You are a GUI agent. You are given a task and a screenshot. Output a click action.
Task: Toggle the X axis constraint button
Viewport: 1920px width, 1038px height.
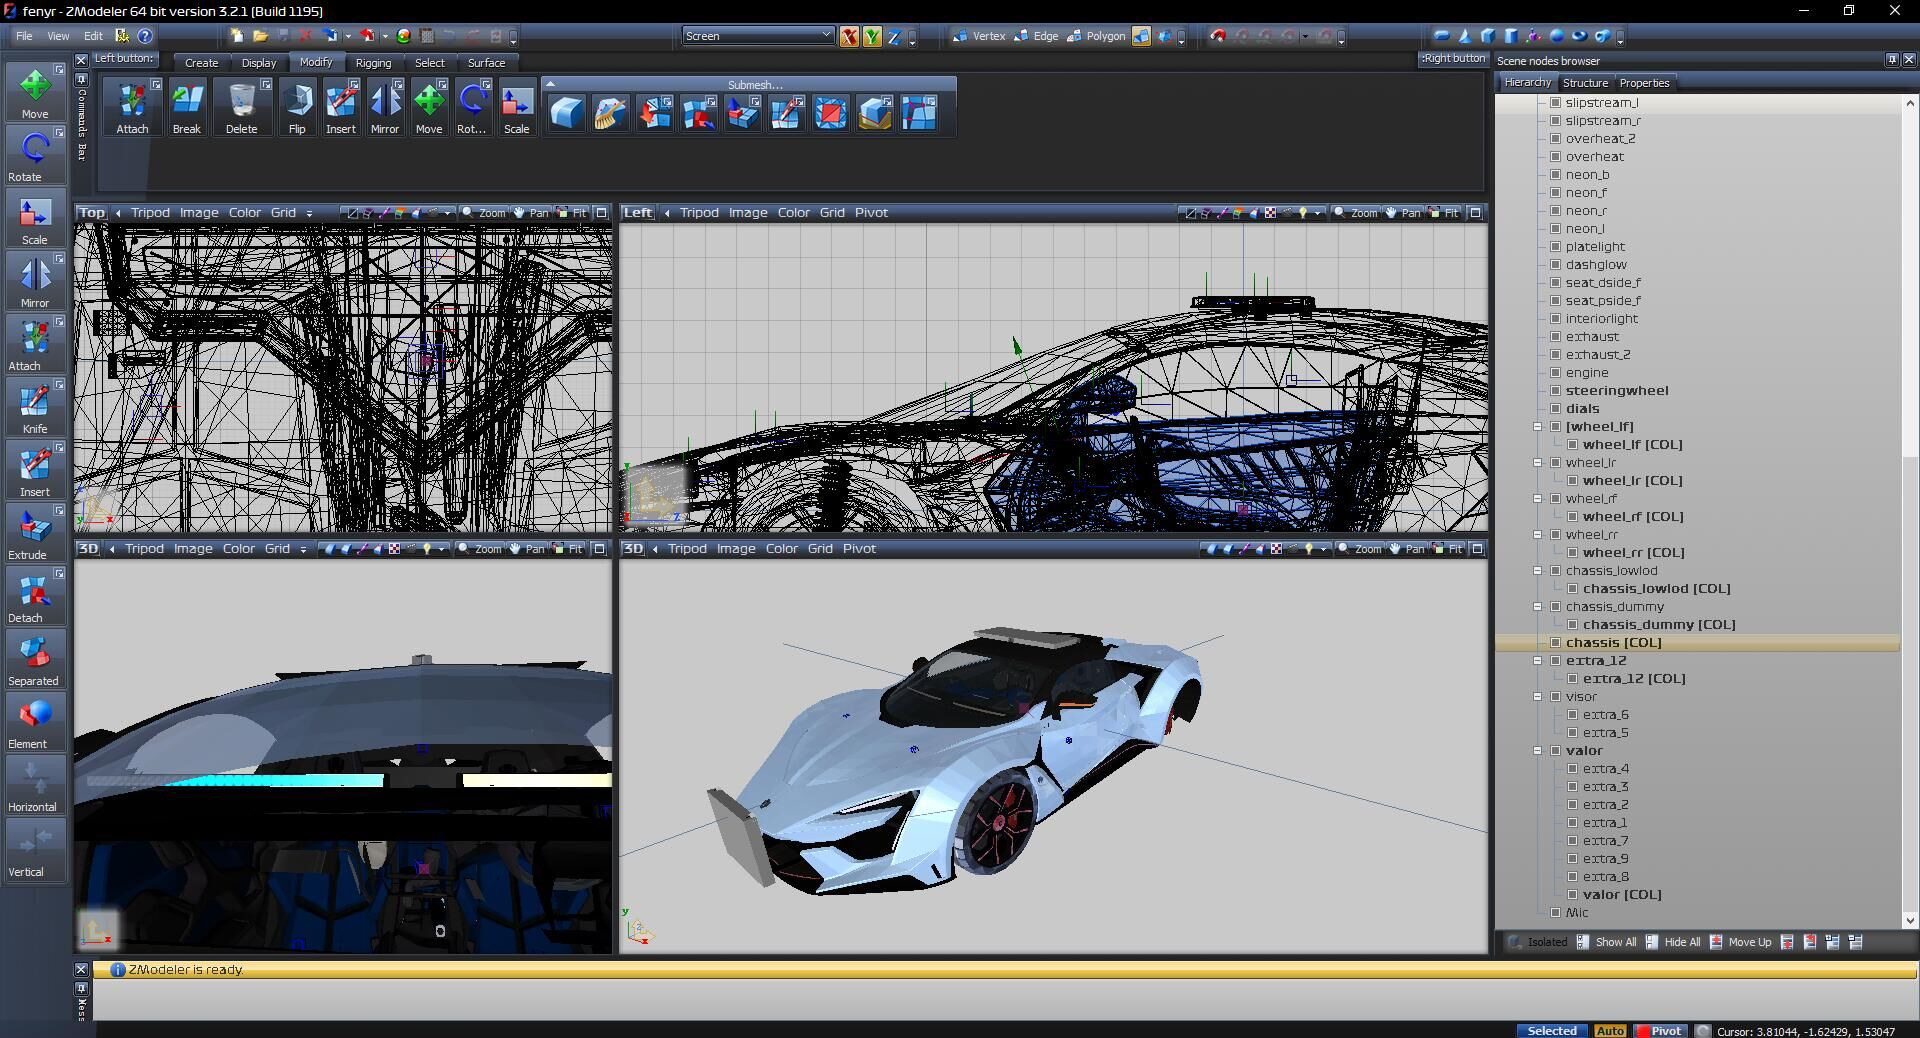[849, 37]
